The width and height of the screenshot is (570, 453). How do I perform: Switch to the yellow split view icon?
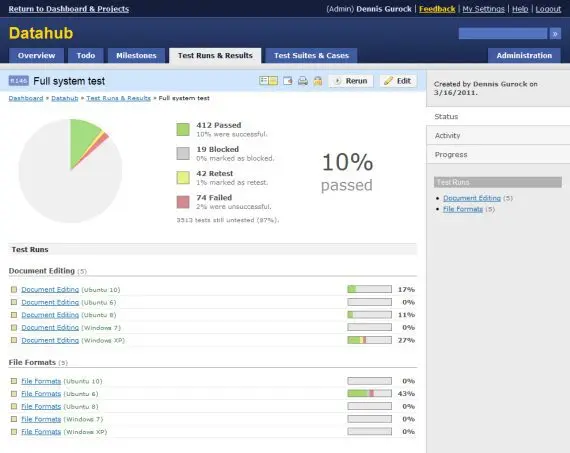pyautogui.click(x=273, y=81)
